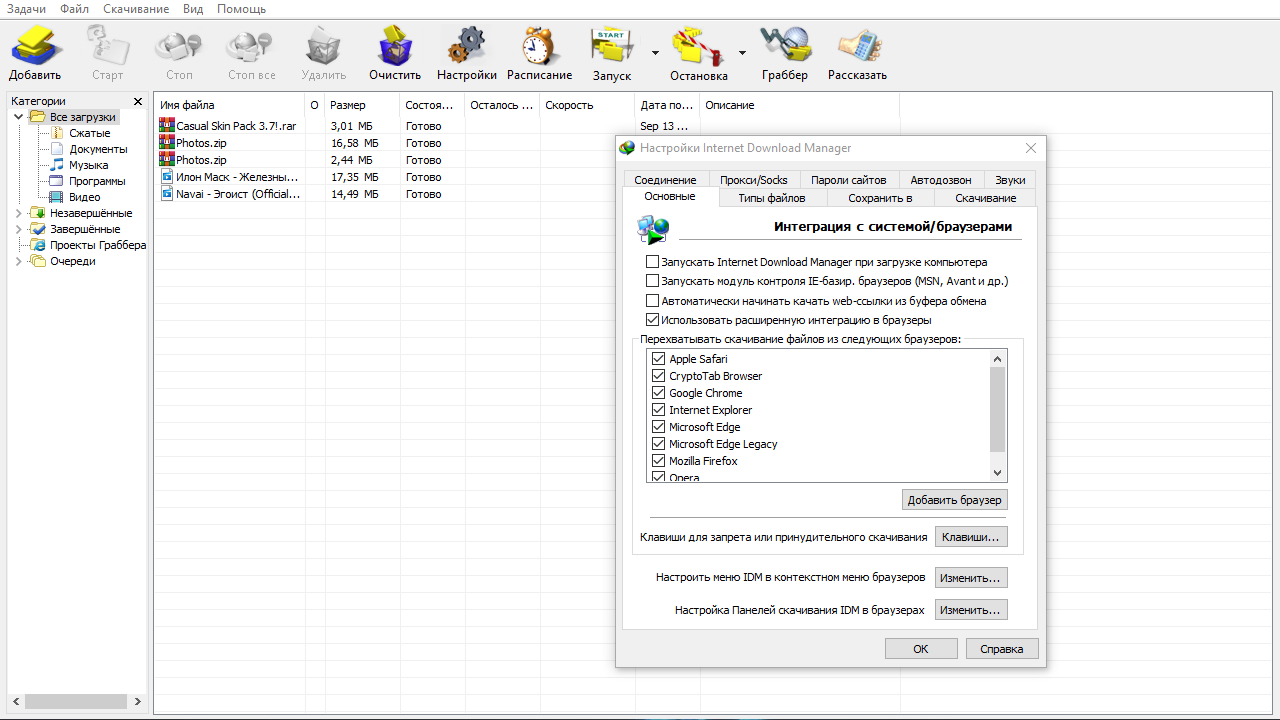Uncheck CryptoTab Browser checkbox

coord(658,376)
